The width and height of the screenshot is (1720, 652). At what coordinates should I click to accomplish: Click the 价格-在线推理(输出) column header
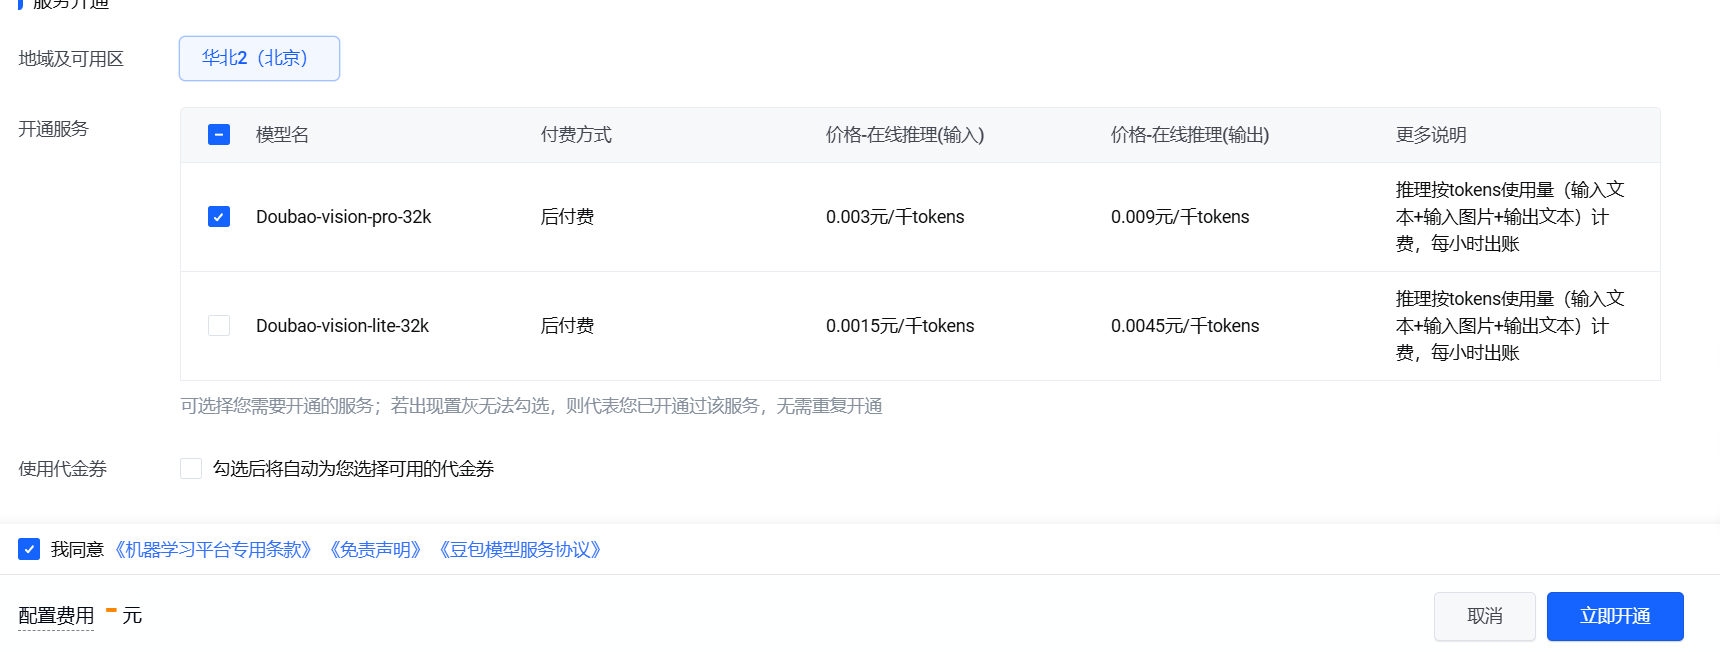1189,135
